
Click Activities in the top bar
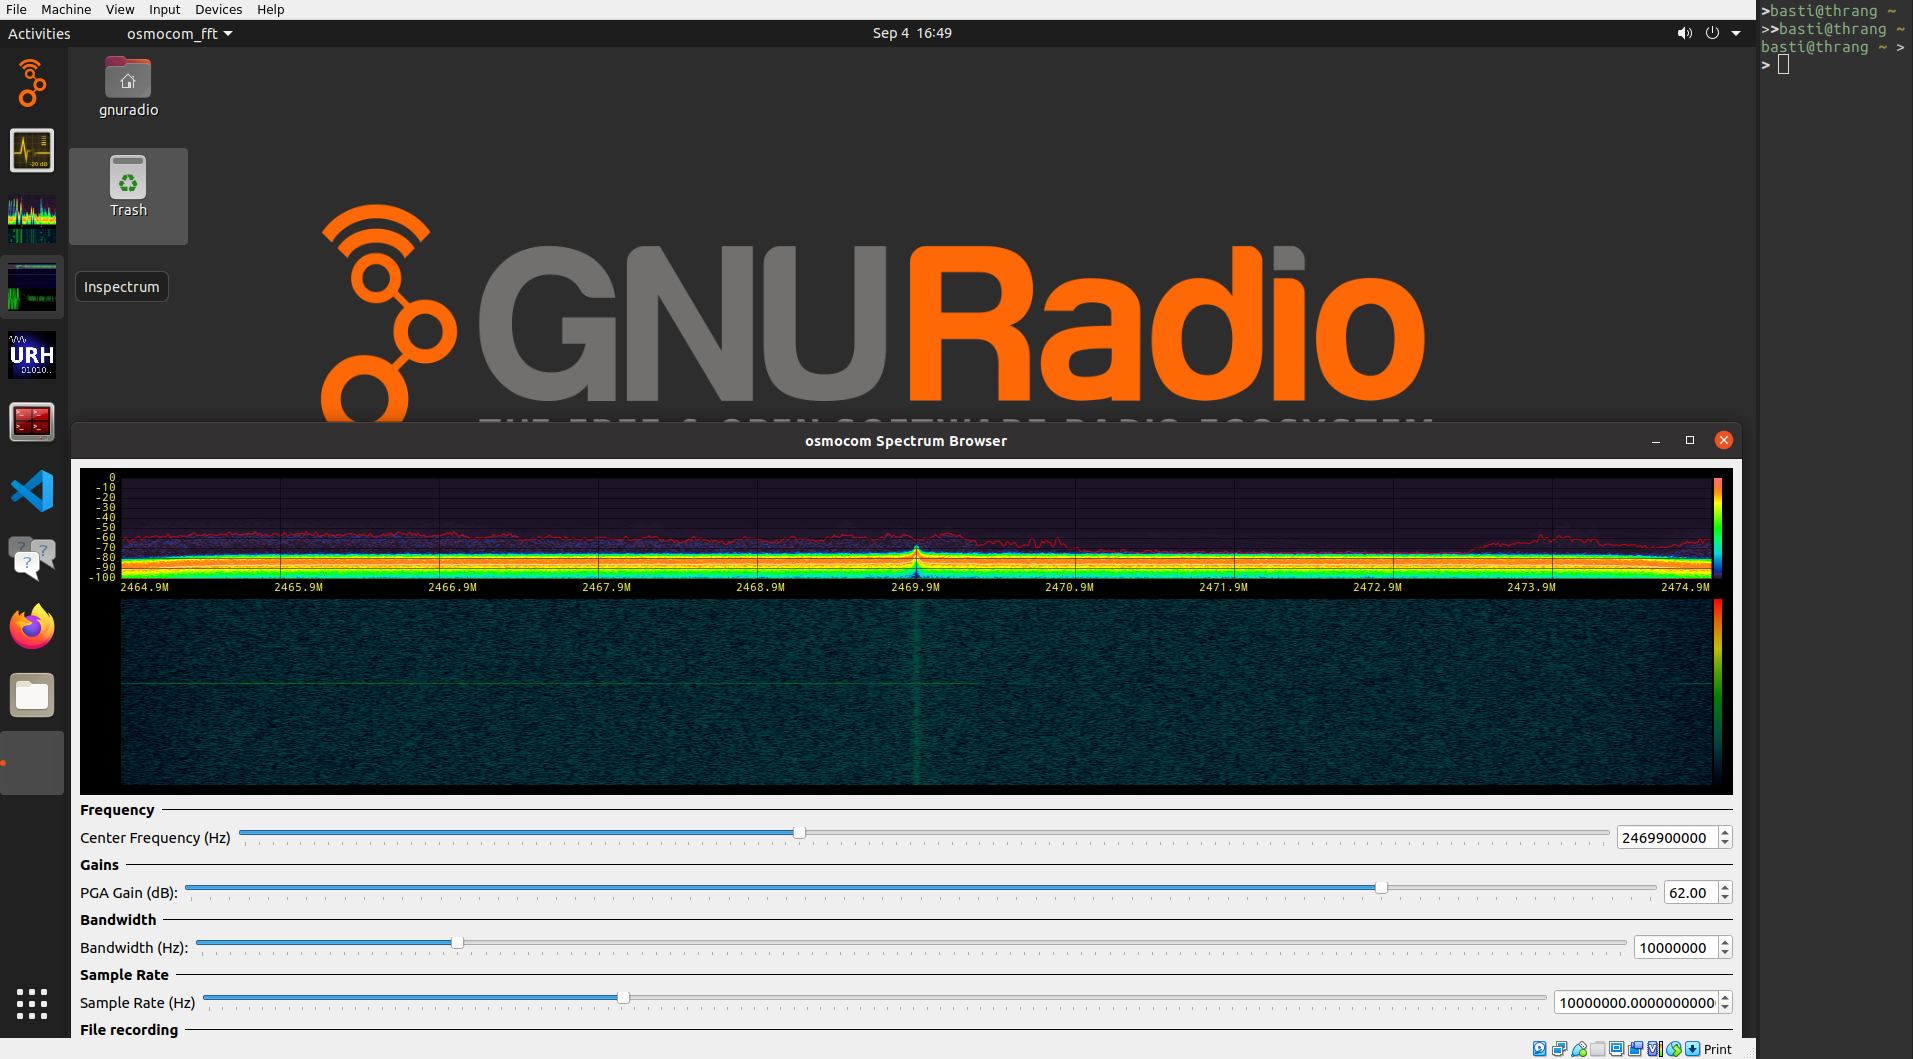(x=39, y=33)
